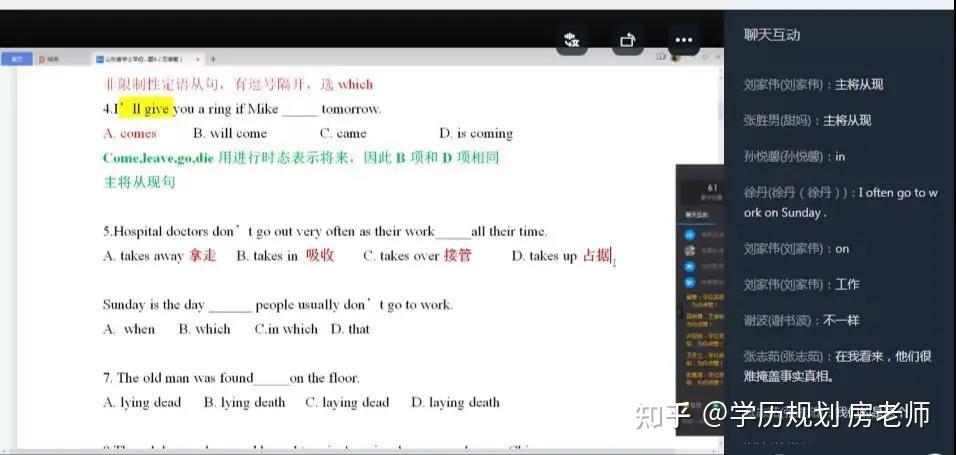
Task: Click 孙悦馨's "in" chat message
Action: [x=794, y=157]
